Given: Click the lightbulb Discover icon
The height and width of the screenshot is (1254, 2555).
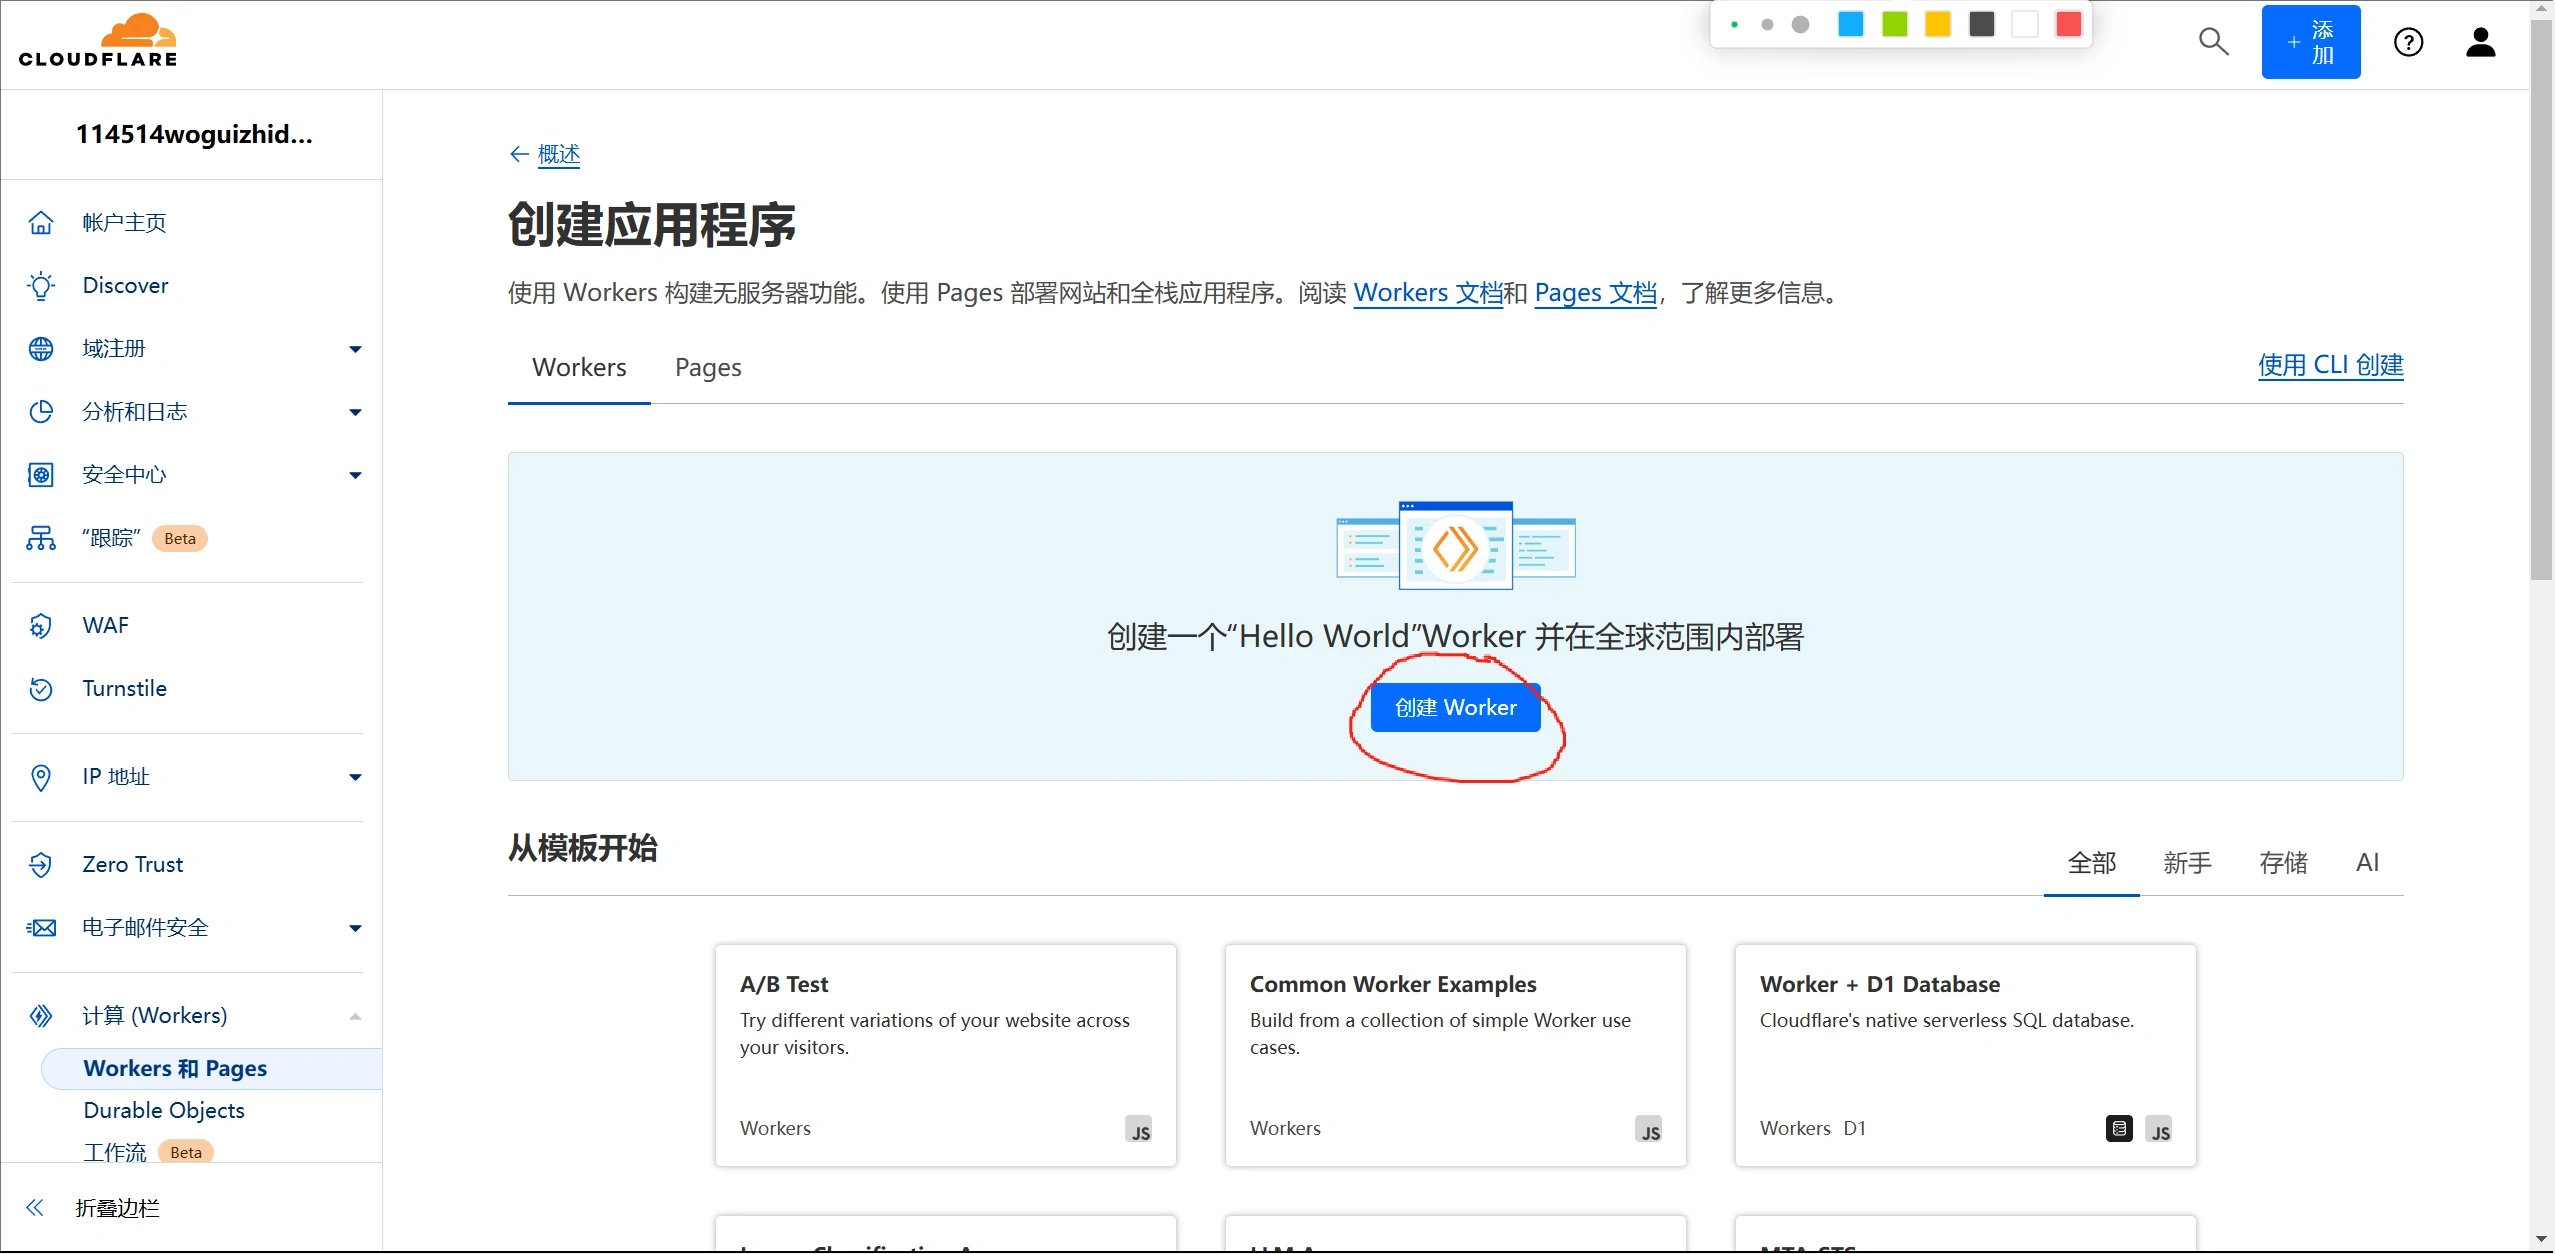Looking at the screenshot, I should coord(41,286).
